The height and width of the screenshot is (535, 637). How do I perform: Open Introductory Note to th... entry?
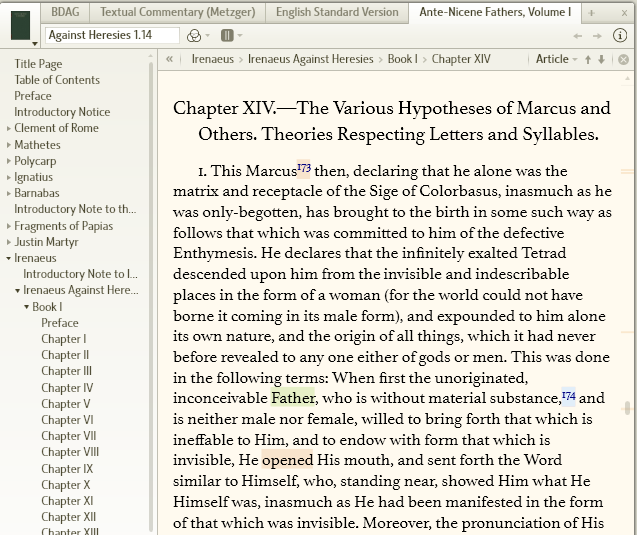tap(75, 209)
